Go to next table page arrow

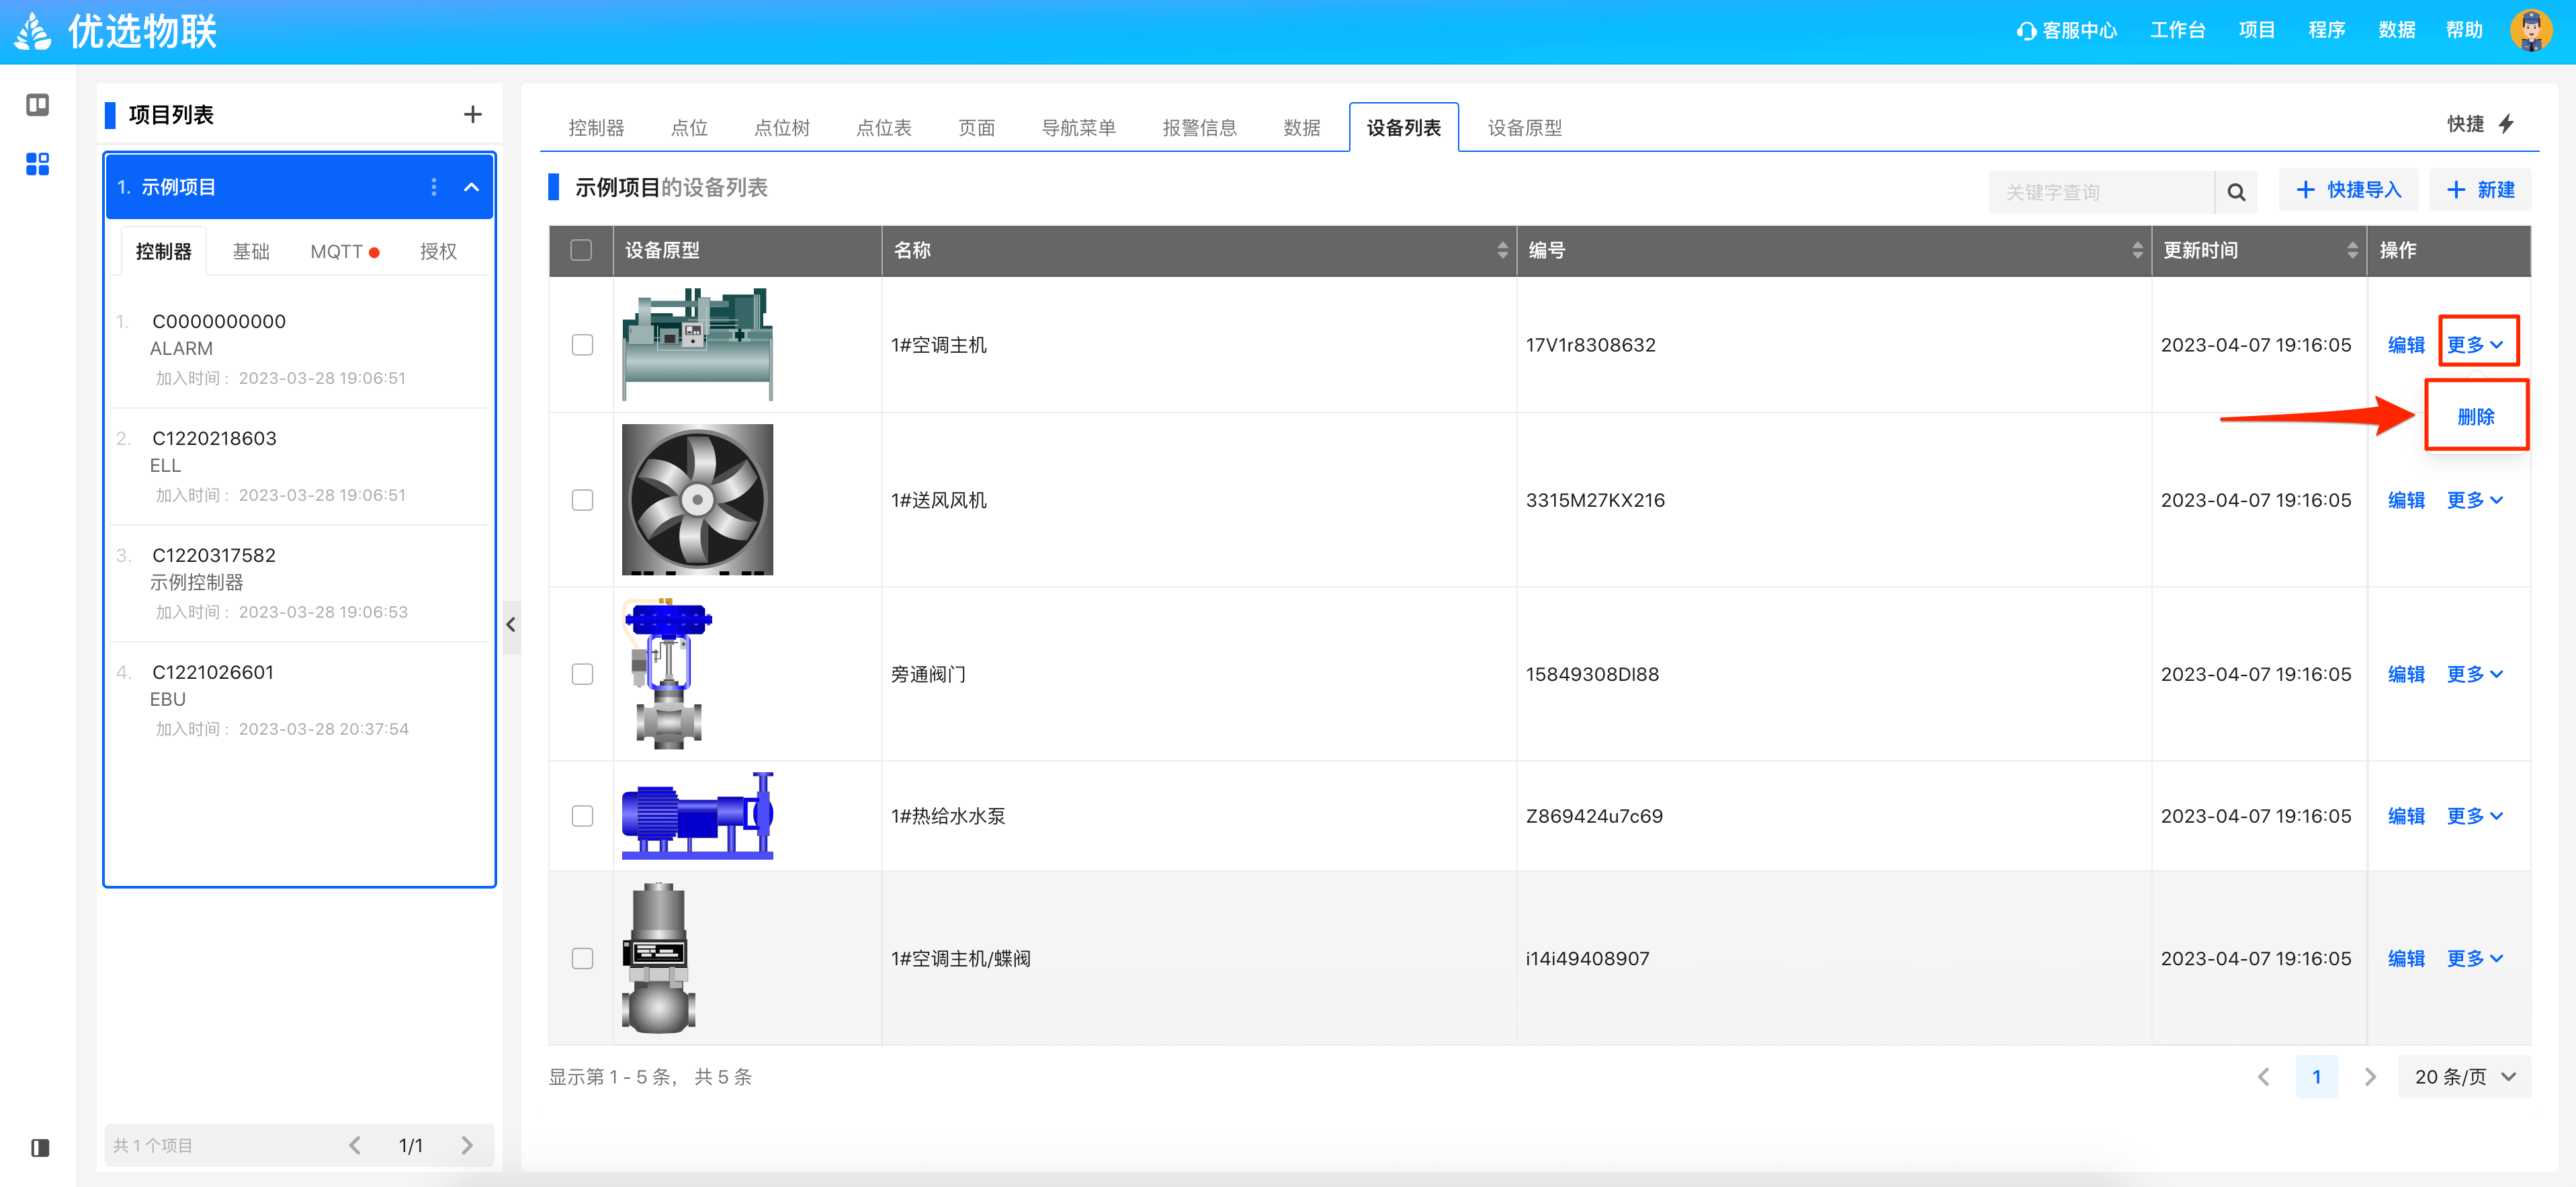tap(2370, 1077)
